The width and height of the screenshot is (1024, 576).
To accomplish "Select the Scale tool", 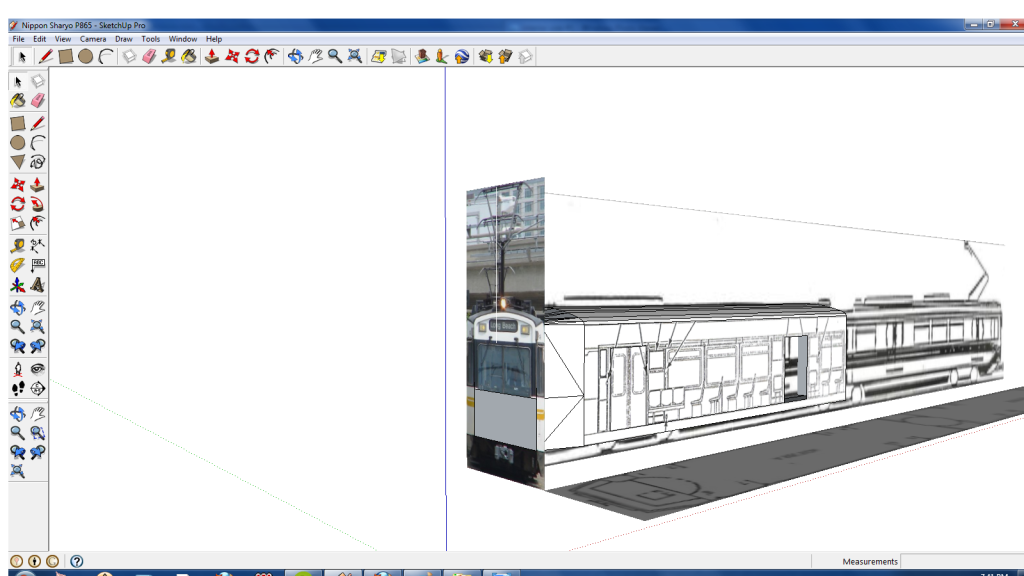I will [x=18, y=223].
